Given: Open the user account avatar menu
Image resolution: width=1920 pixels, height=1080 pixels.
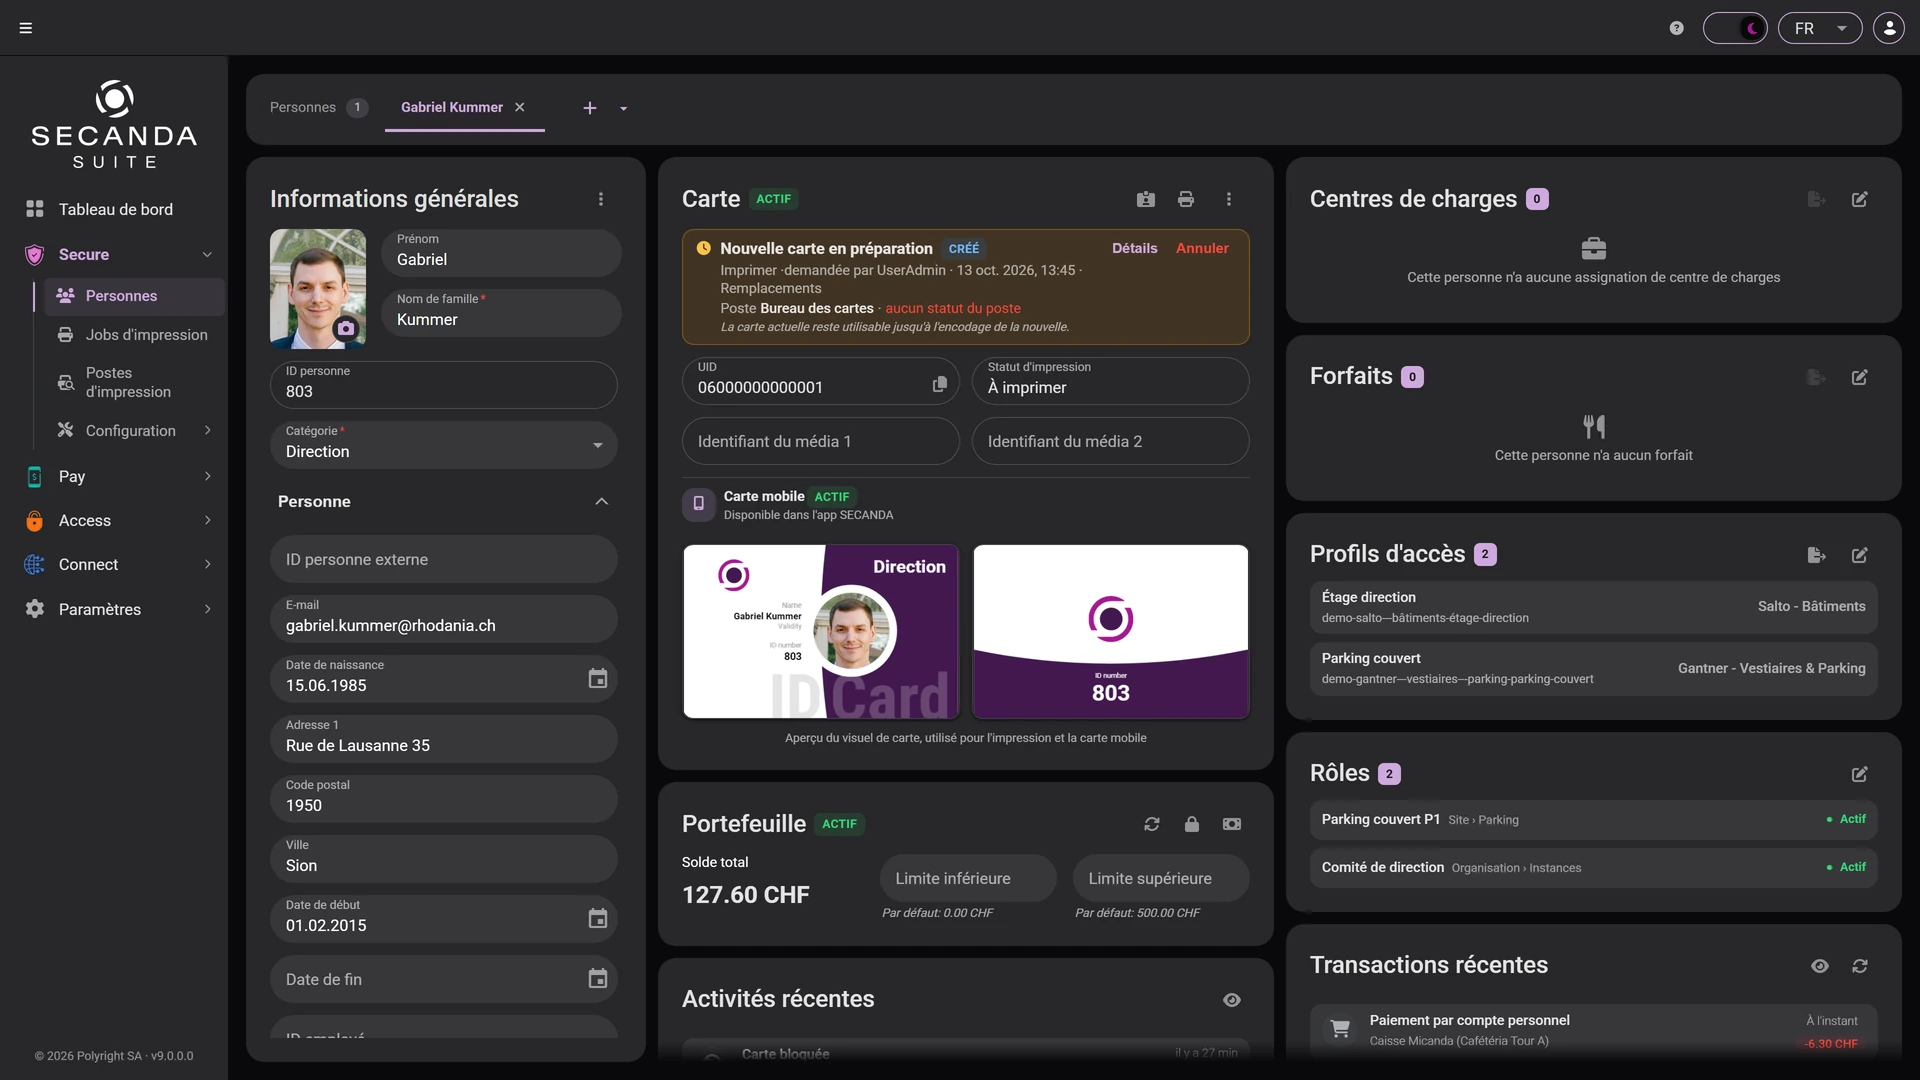Looking at the screenshot, I should tap(1889, 28).
